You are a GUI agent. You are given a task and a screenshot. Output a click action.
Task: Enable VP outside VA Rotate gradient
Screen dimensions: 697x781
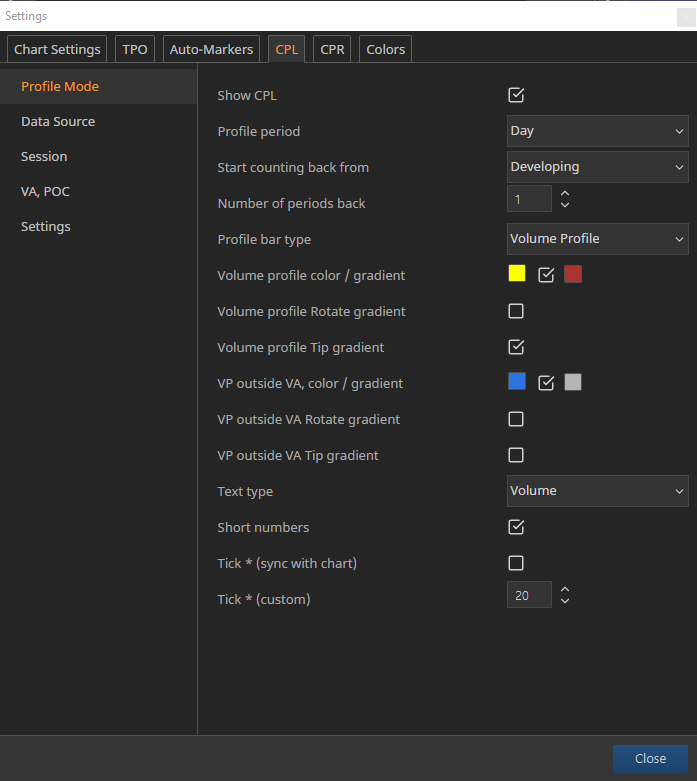[x=516, y=419]
